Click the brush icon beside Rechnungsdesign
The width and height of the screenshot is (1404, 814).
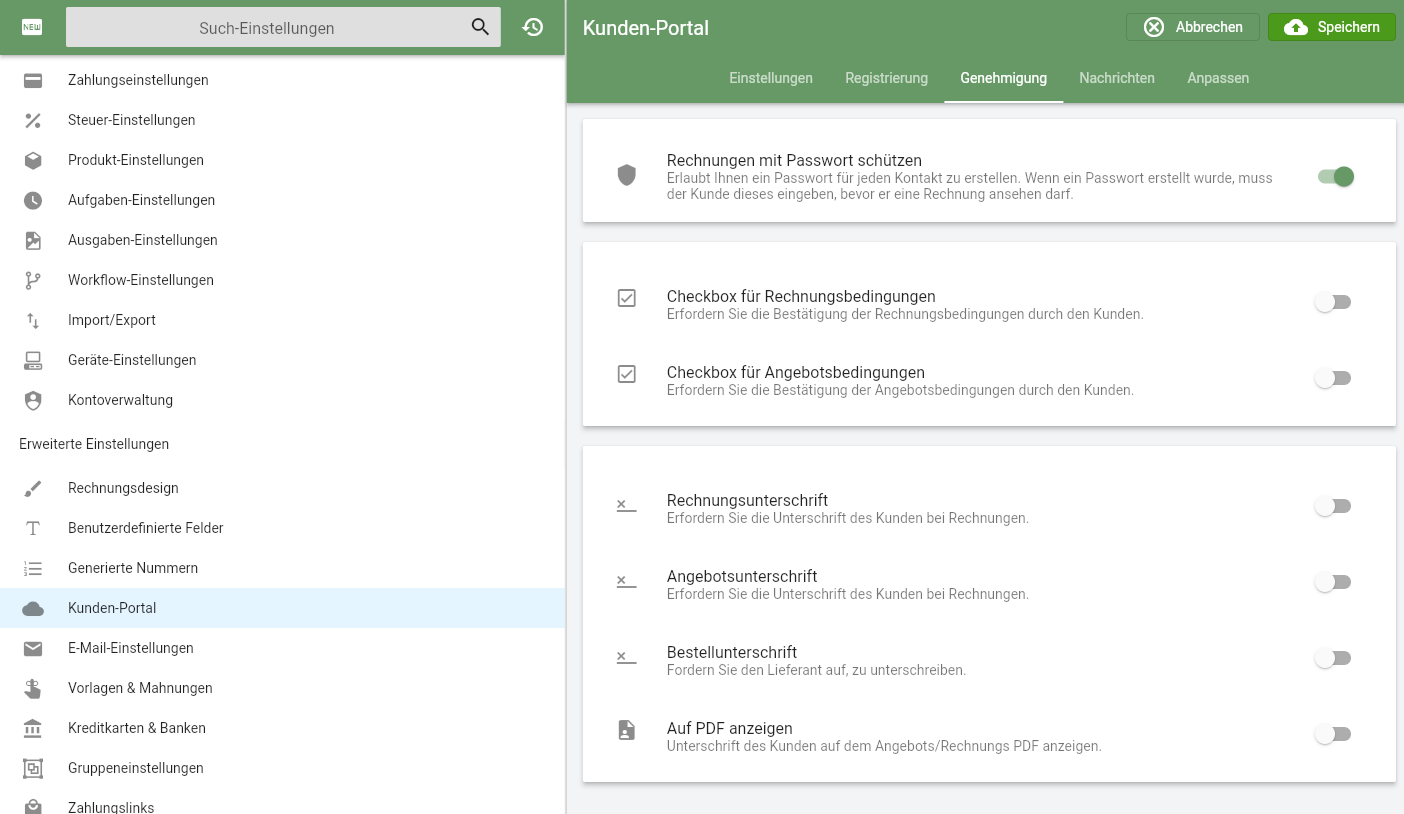[33, 488]
